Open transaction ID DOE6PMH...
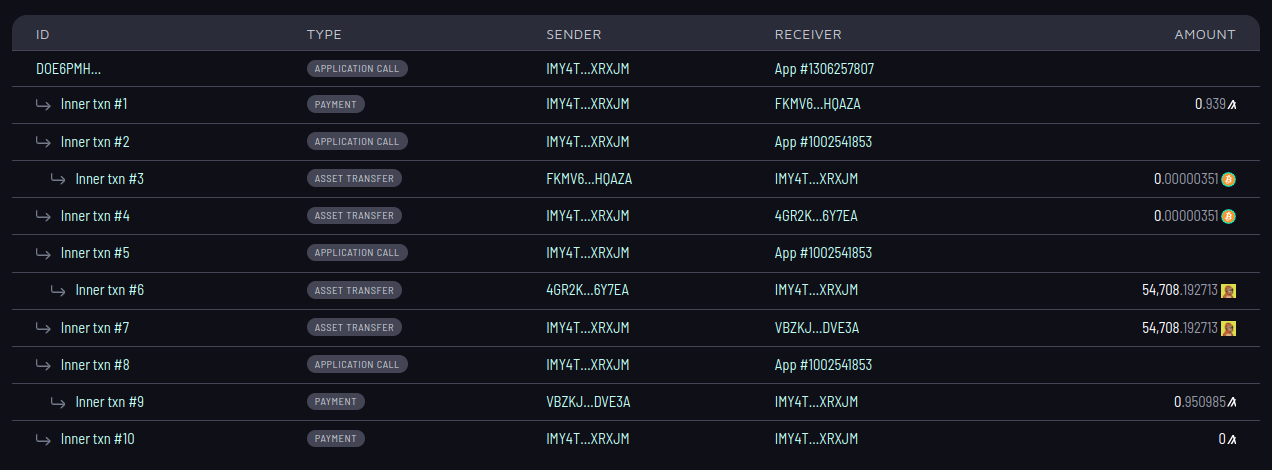This screenshot has width=1272, height=470. (x=68, y=69)
